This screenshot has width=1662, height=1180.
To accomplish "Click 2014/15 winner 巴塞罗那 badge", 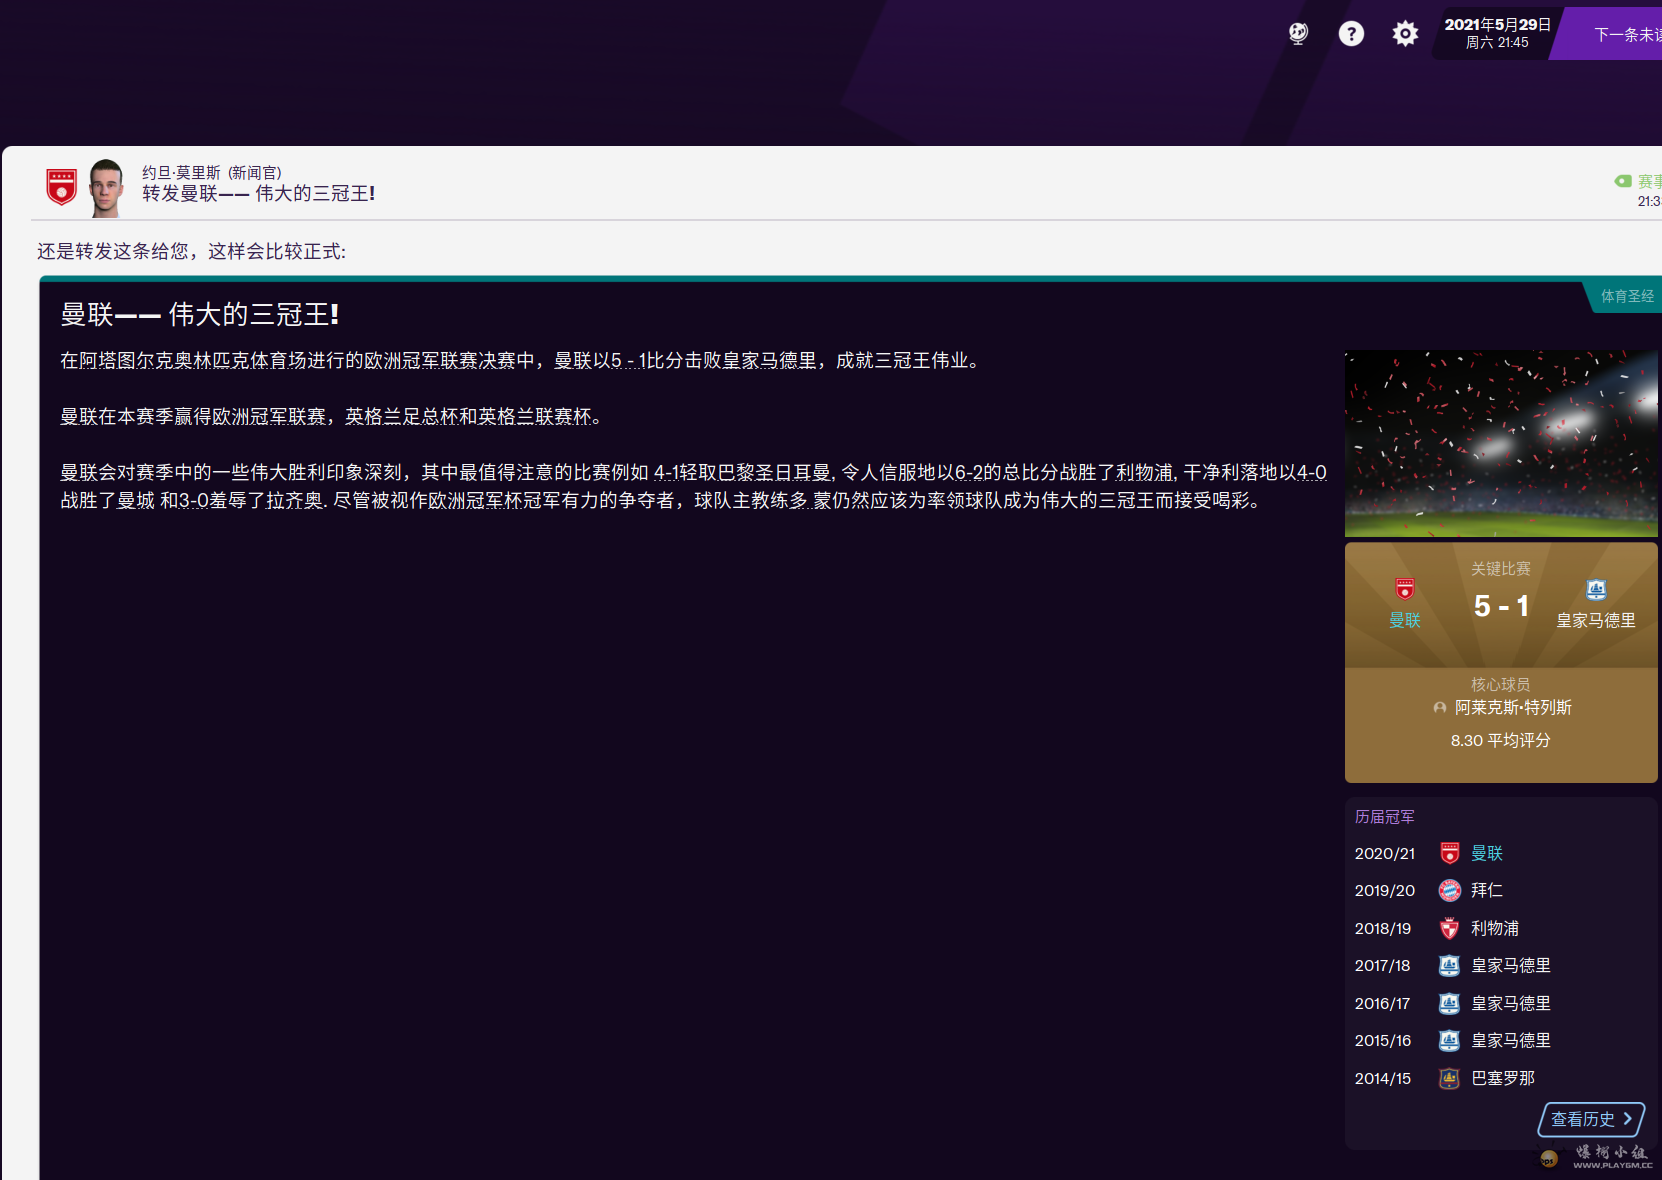I will (x=1449, y=1078).
